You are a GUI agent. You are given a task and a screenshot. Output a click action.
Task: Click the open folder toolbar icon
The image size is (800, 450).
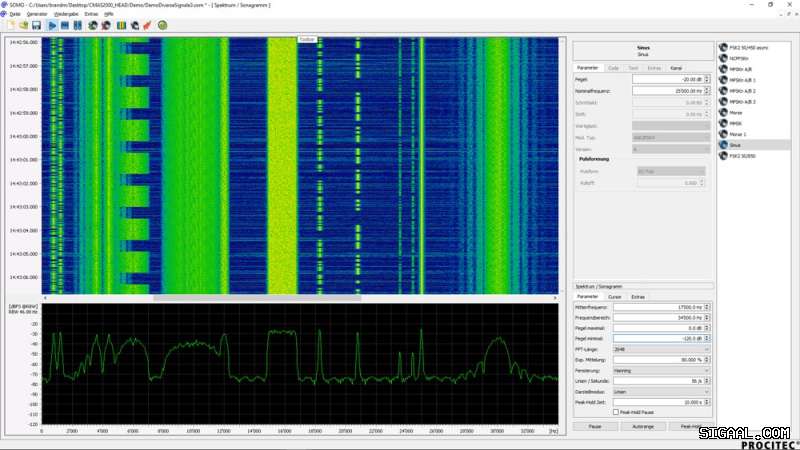click(24, 25)
